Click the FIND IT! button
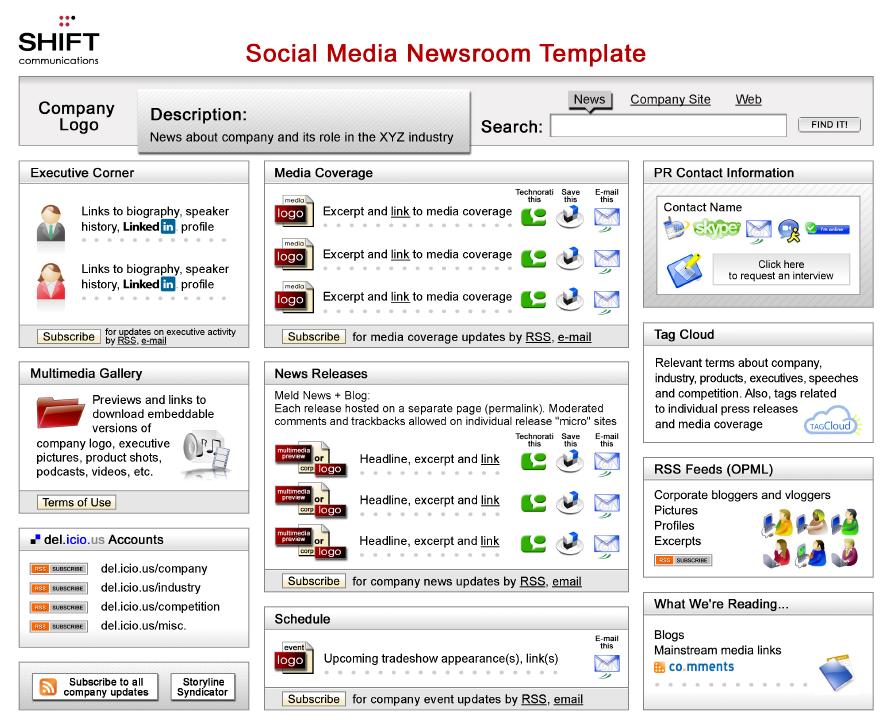The image size is (891, 726). pos(829,124)
